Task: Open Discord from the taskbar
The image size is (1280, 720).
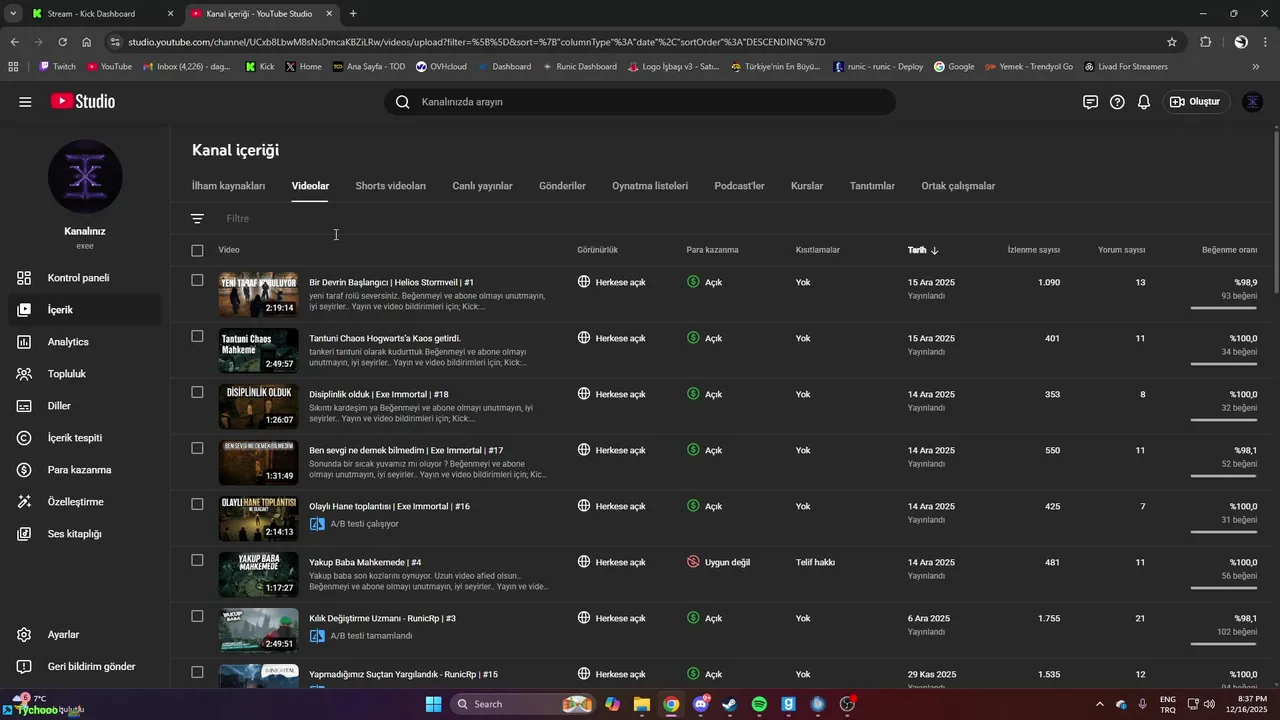Action: click(701, 704)
